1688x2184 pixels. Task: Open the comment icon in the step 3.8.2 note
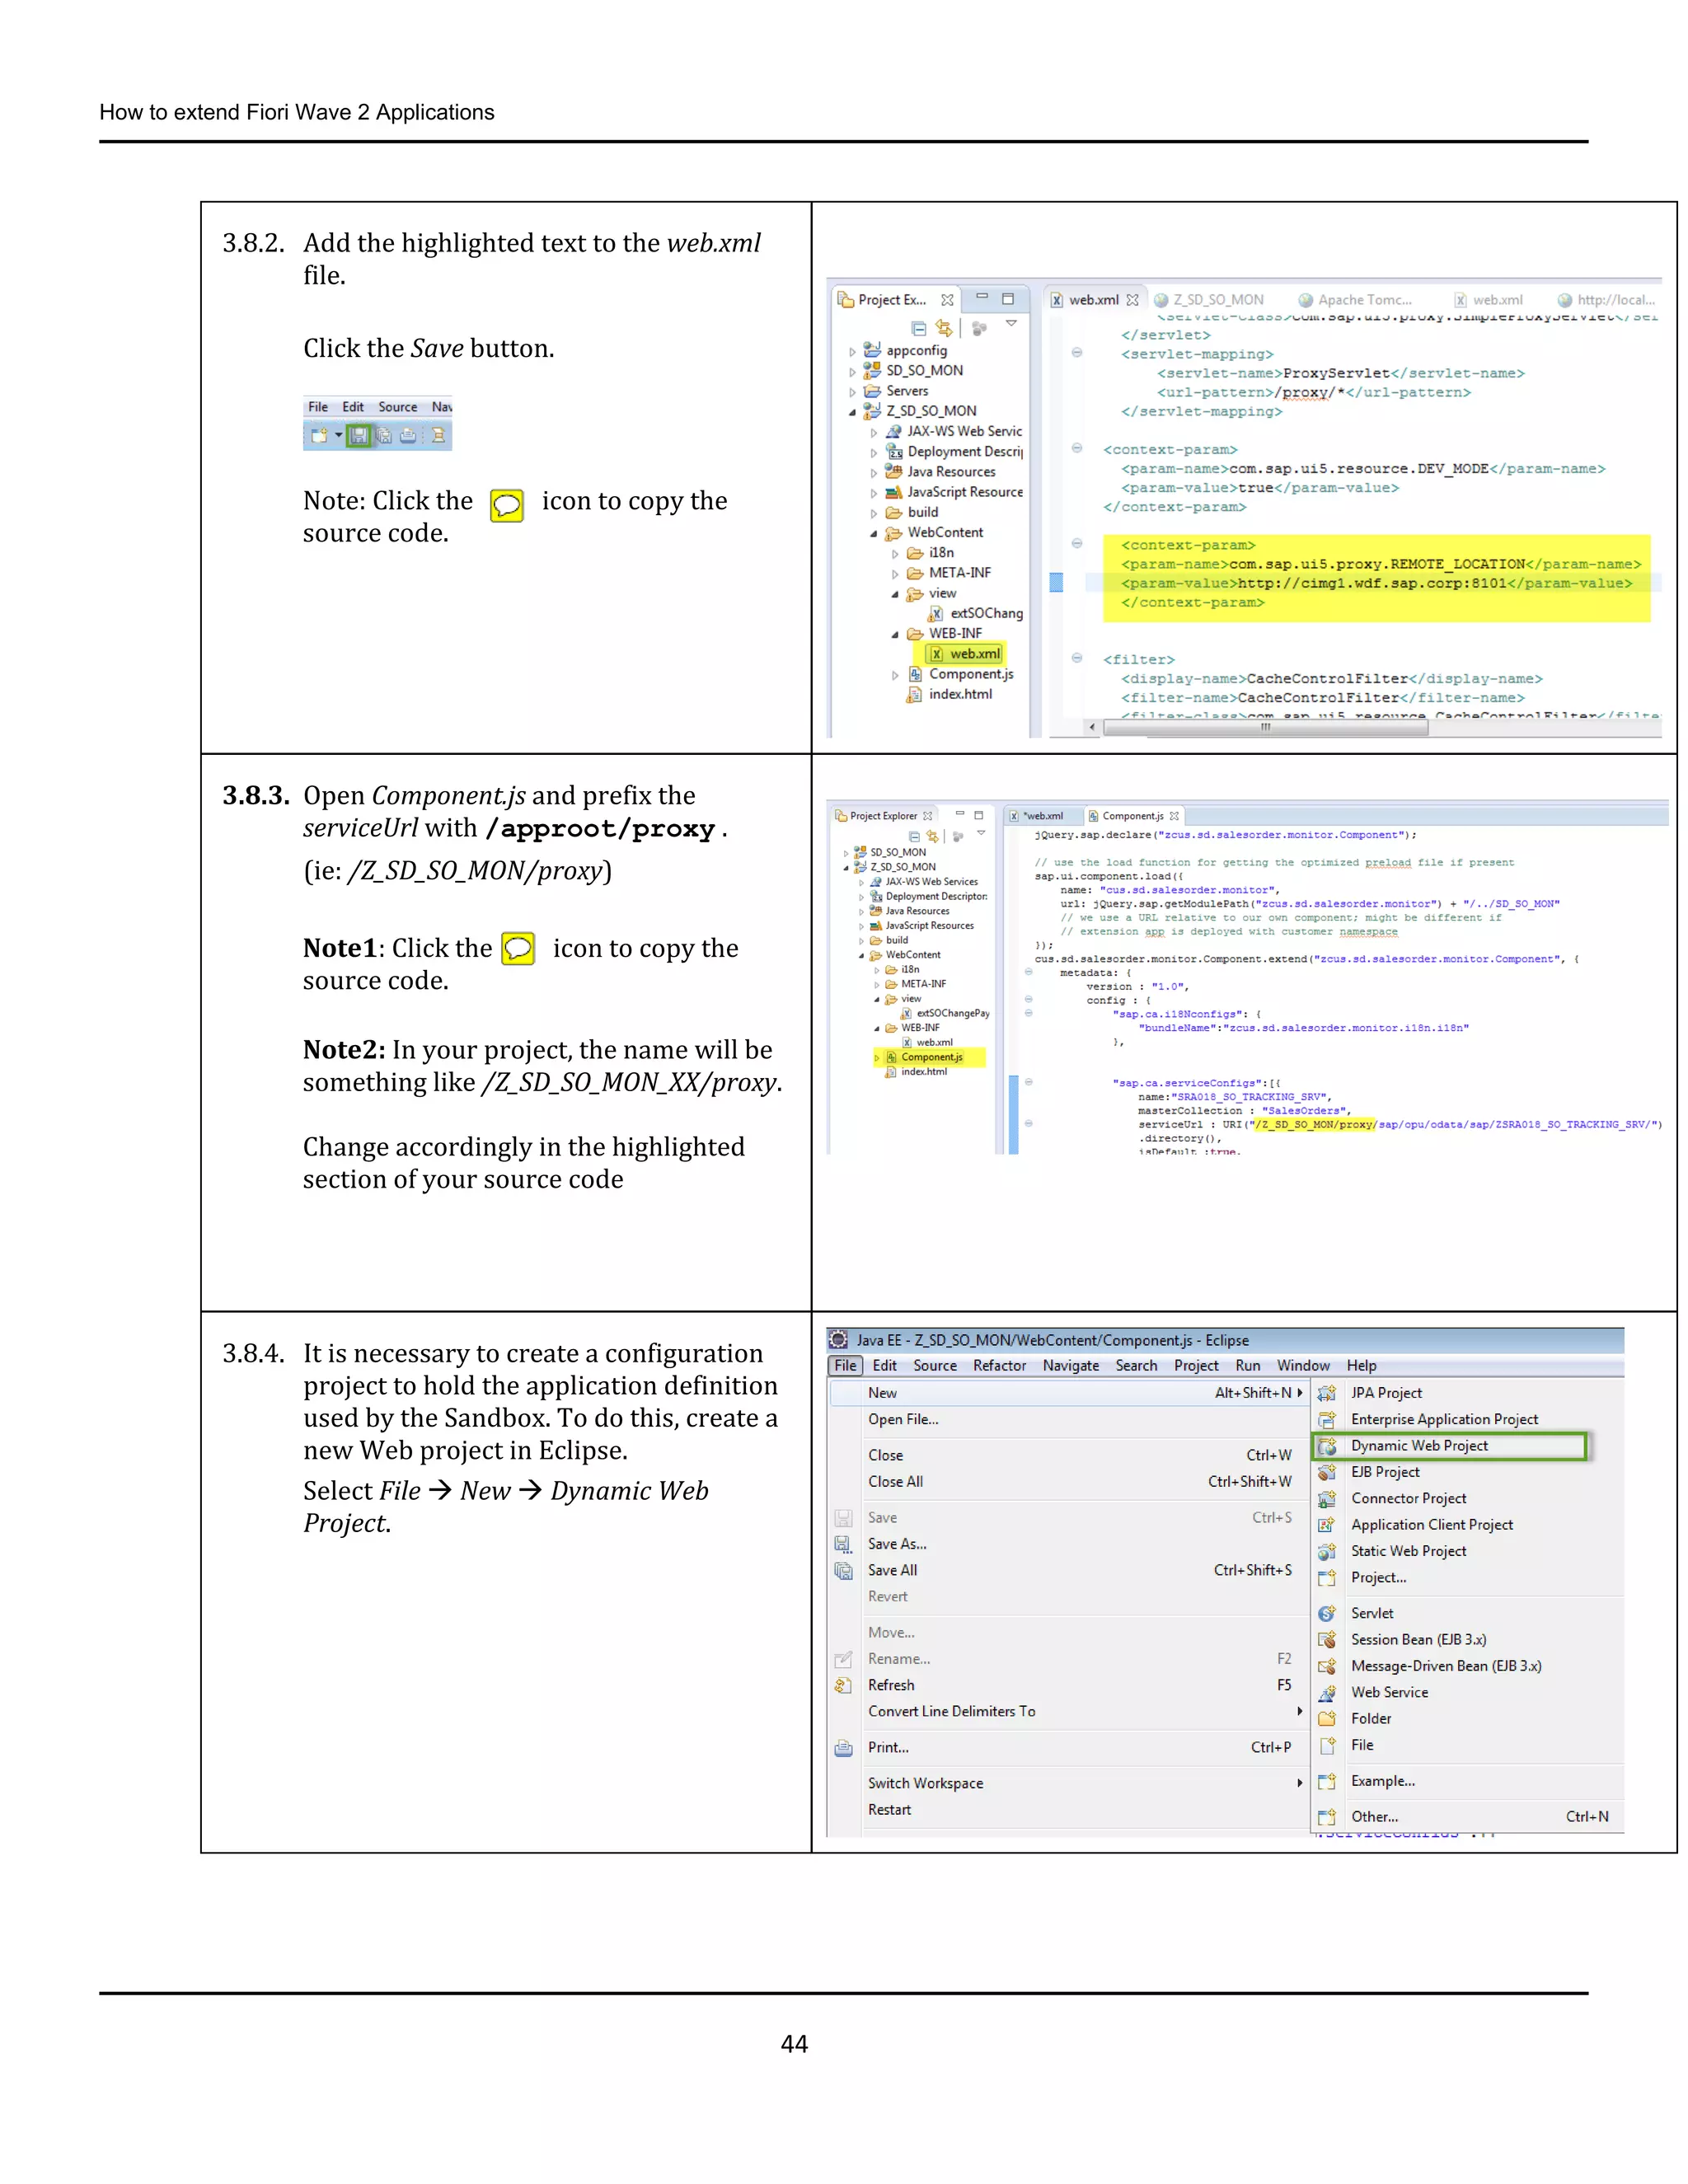507,505
